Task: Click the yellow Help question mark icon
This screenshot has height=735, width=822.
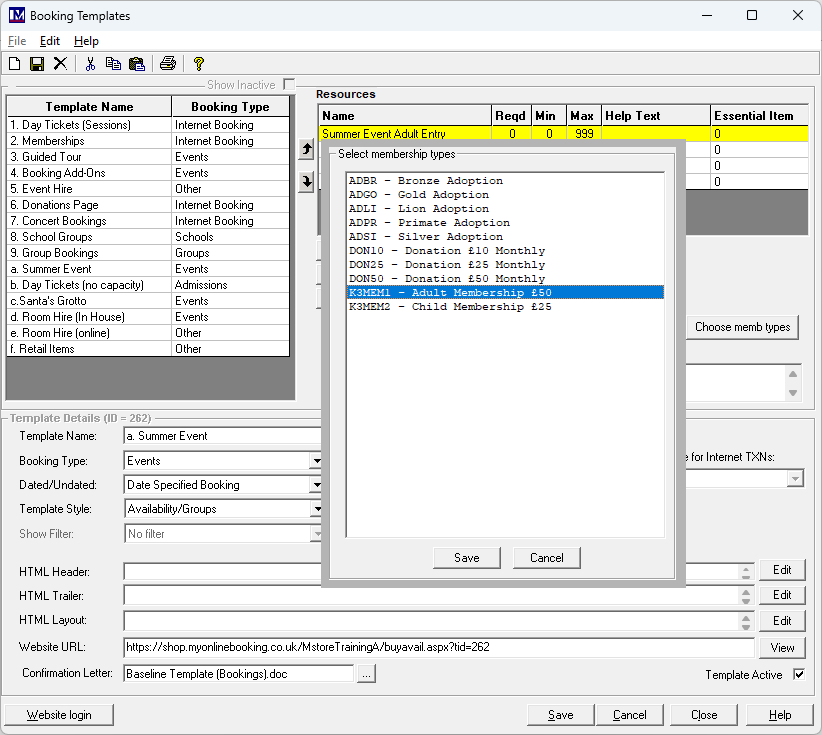Action: pyautogui.click(x=199, y=64)
